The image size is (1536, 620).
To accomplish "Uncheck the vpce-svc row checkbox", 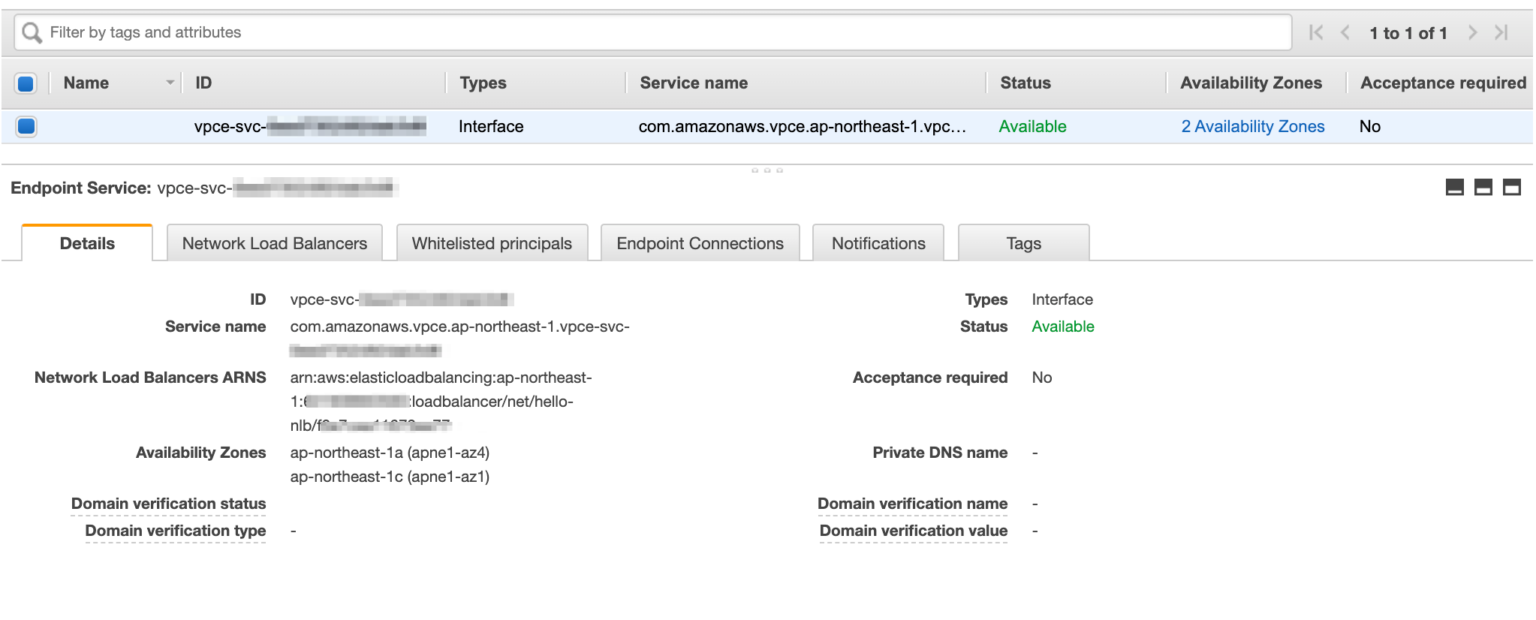I will [x=25, y=126].
